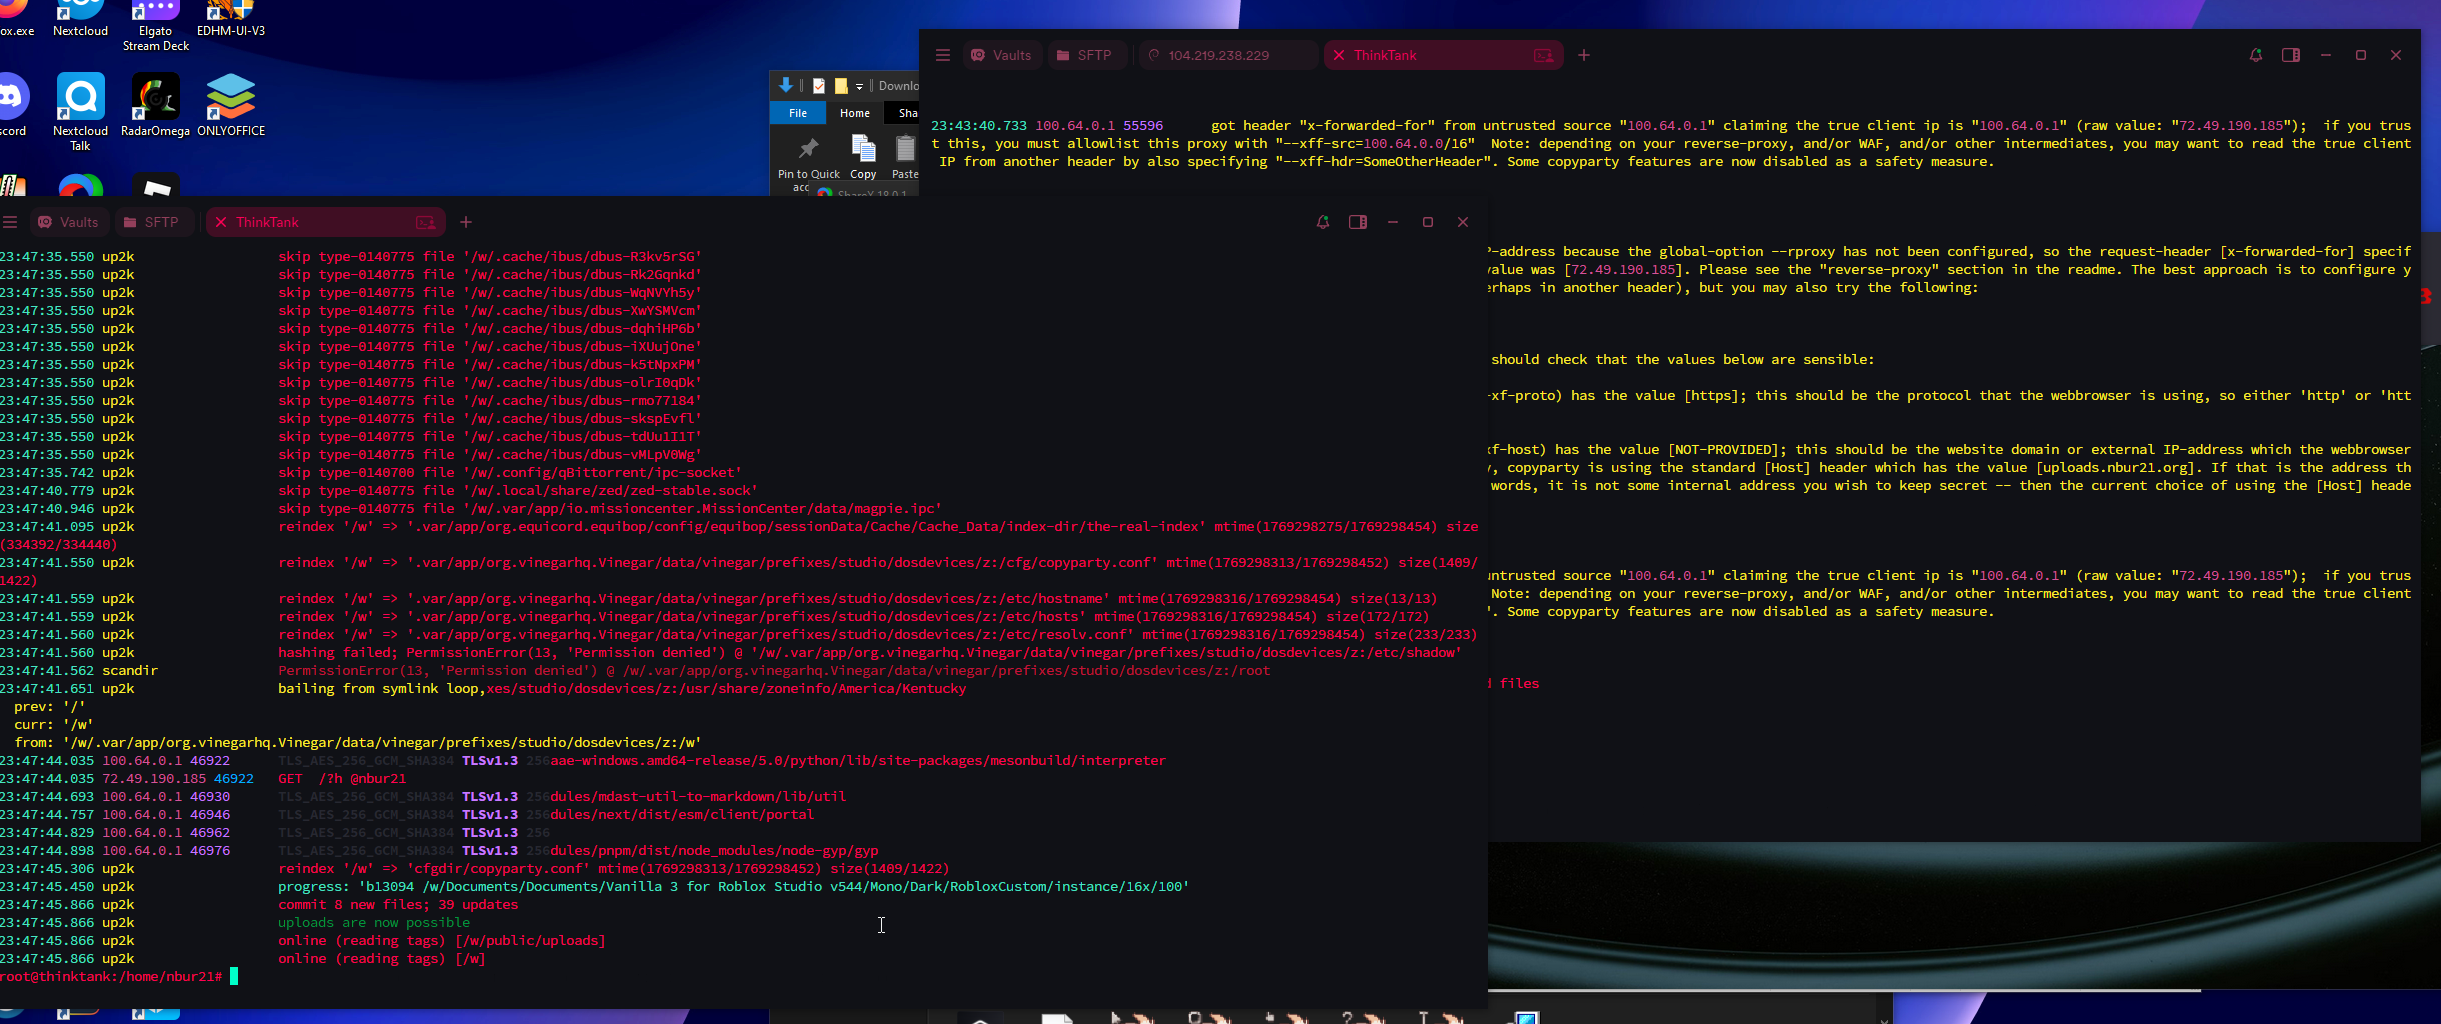Image resolution: width=2441 pixels, height=1024 pixels.
Task: Open the File menu in File Explorer
Action: pos(797,113)
